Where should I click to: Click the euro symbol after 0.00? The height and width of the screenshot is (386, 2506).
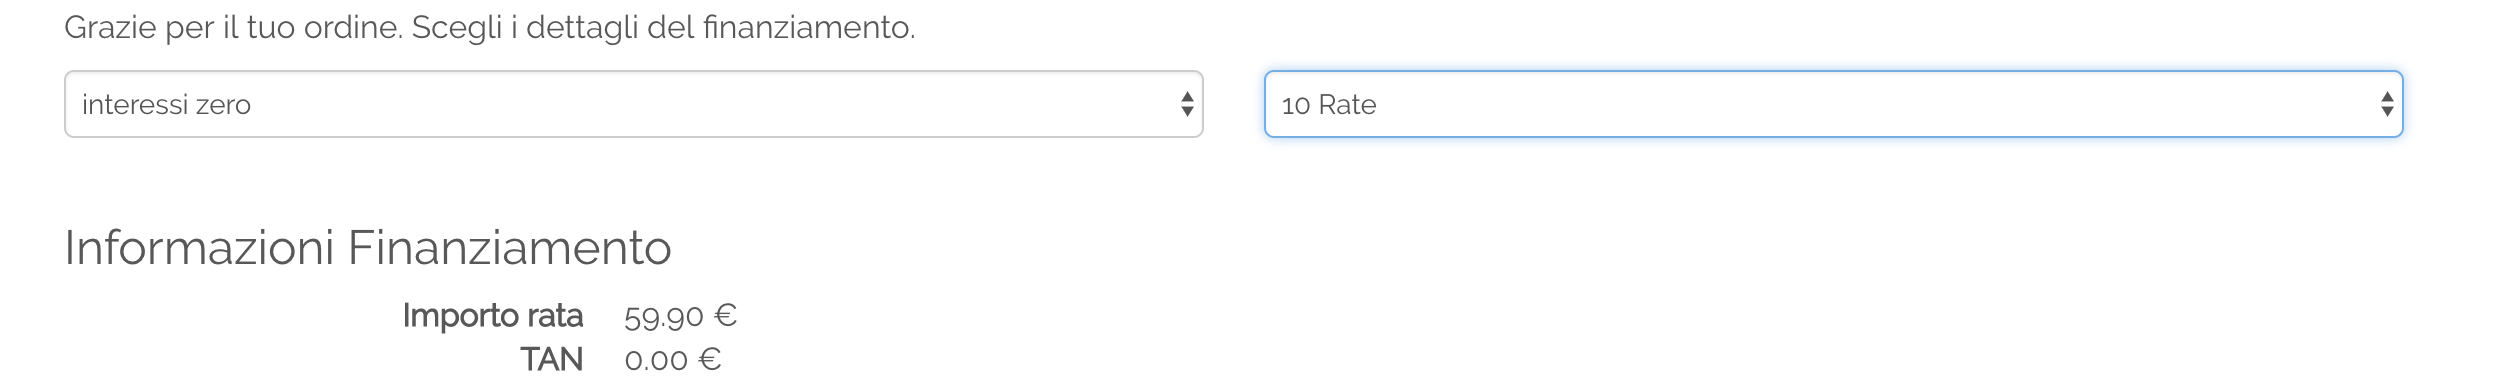710,359
